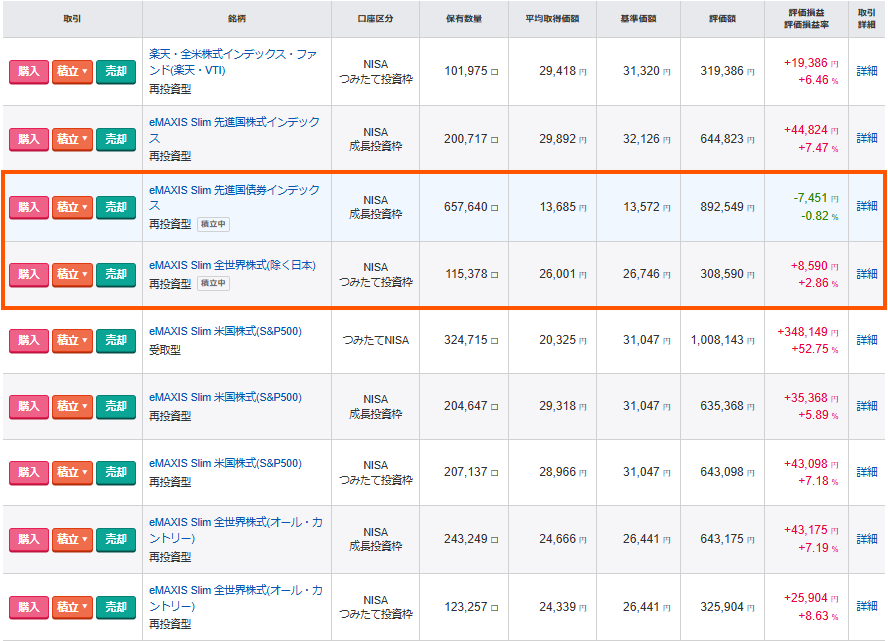Select the つみたてNISA account type cell
The image size is (888, 641).
[375, 340]
